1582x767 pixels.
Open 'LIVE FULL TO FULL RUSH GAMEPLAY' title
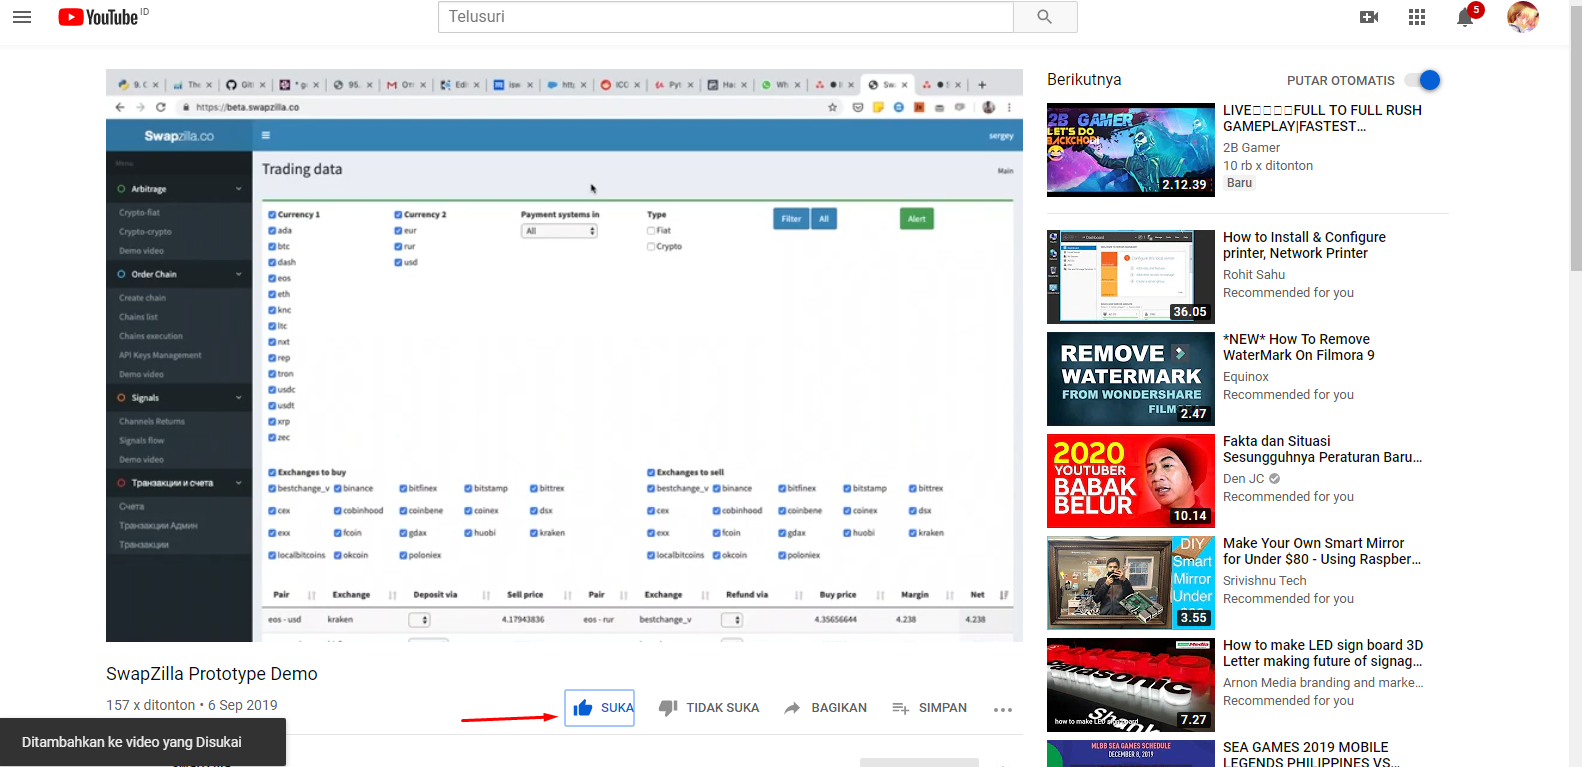tap(1322, 118)
